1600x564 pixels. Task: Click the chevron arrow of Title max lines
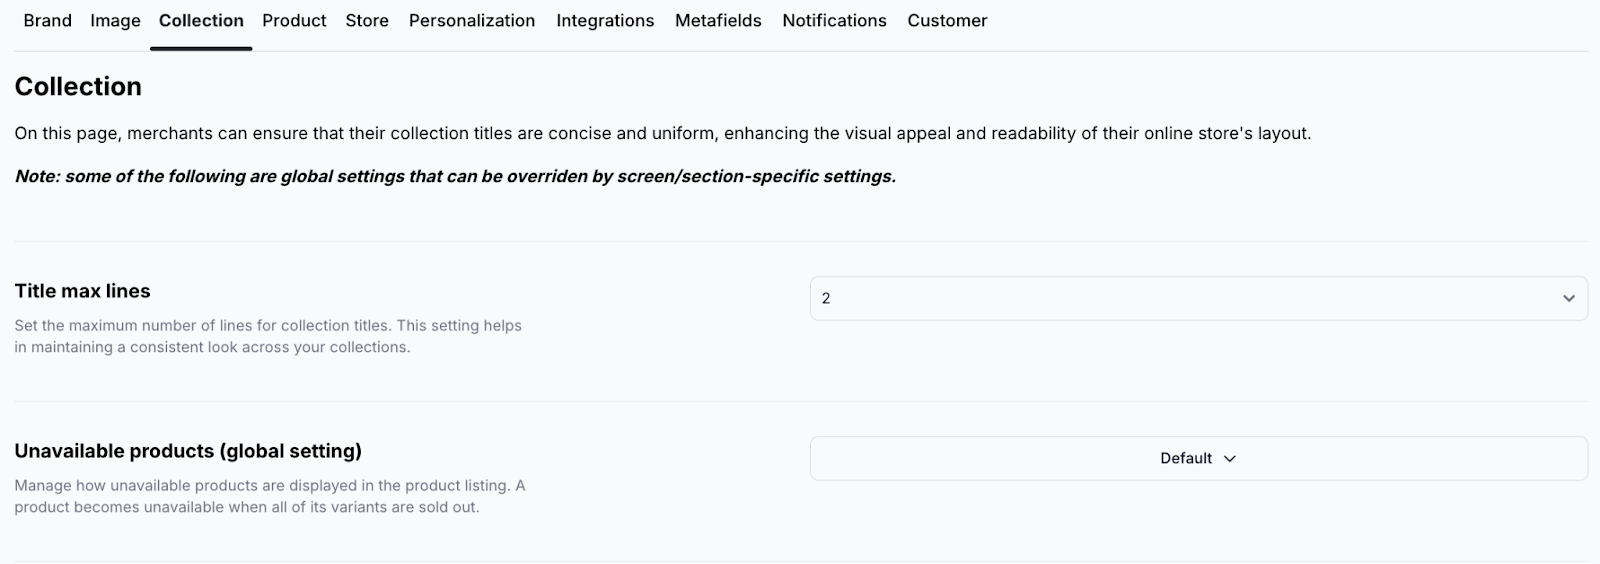click(x=1568, y=298)
